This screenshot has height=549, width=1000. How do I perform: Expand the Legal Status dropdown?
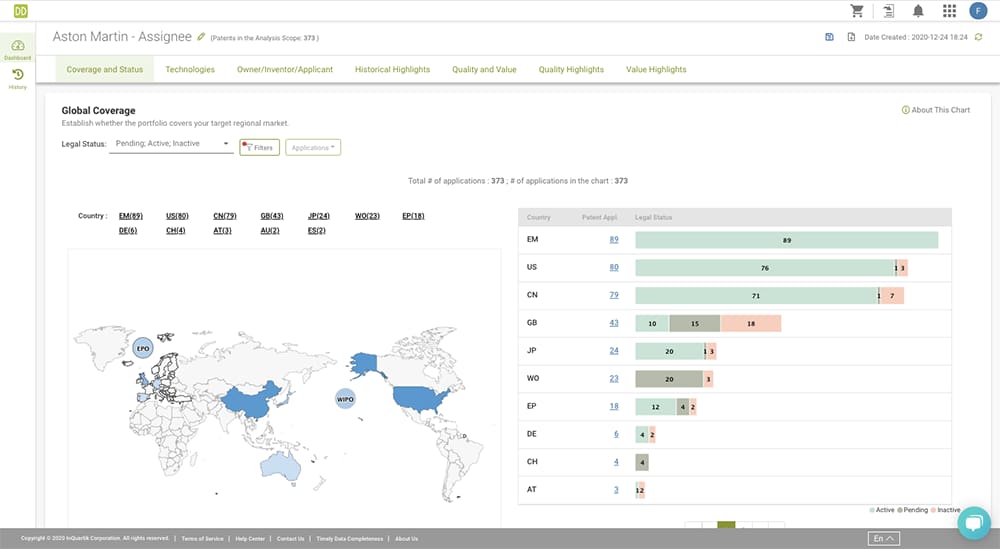coord(171,144)
